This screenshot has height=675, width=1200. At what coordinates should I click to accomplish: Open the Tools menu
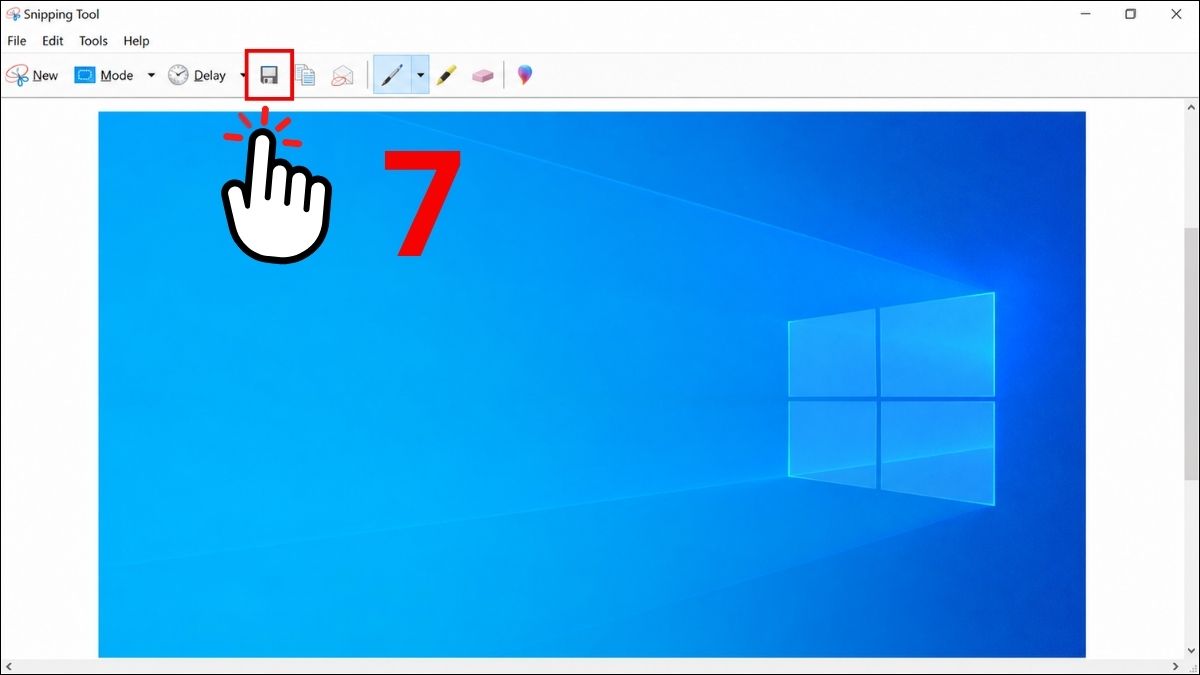pyautogui.click(x=93, y=41)
